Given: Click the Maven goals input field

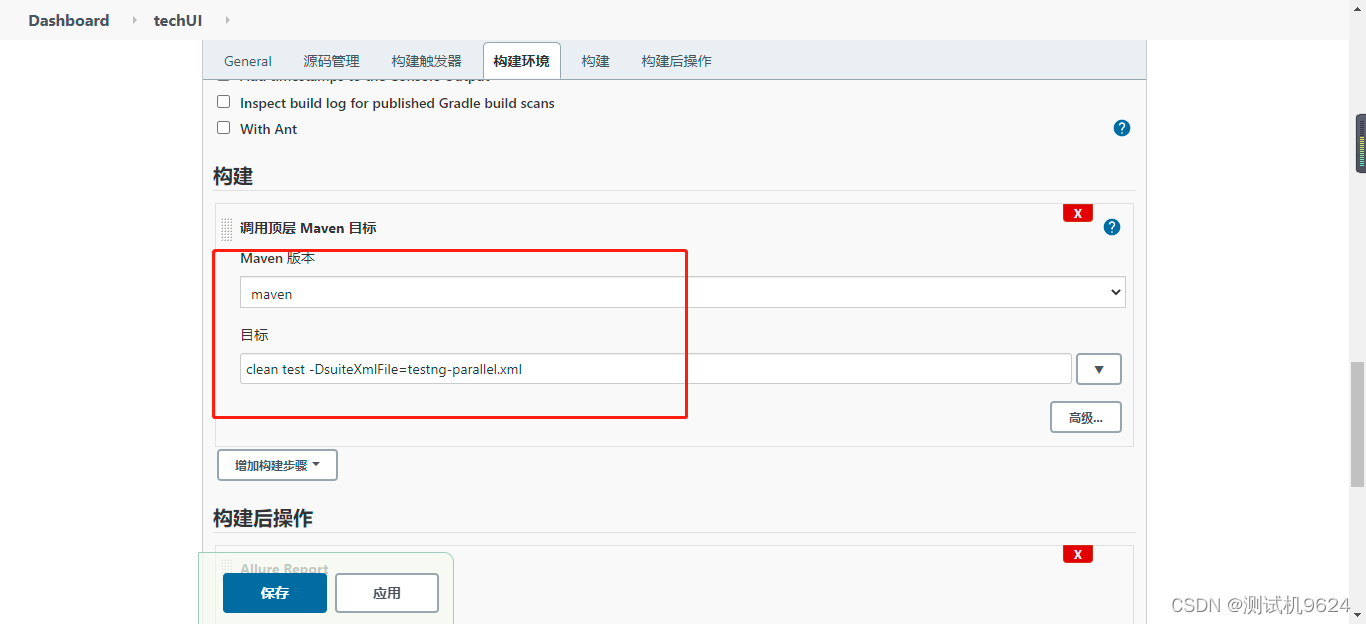Looking at the screenshot, I should 656,369.
